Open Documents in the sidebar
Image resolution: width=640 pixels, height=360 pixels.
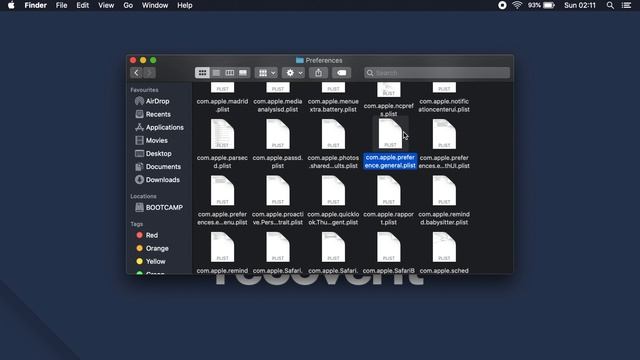point(163,167)
